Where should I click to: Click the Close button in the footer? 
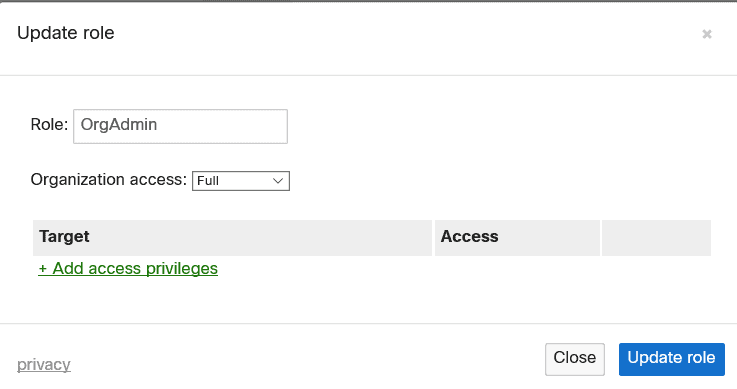coord(575,359)
